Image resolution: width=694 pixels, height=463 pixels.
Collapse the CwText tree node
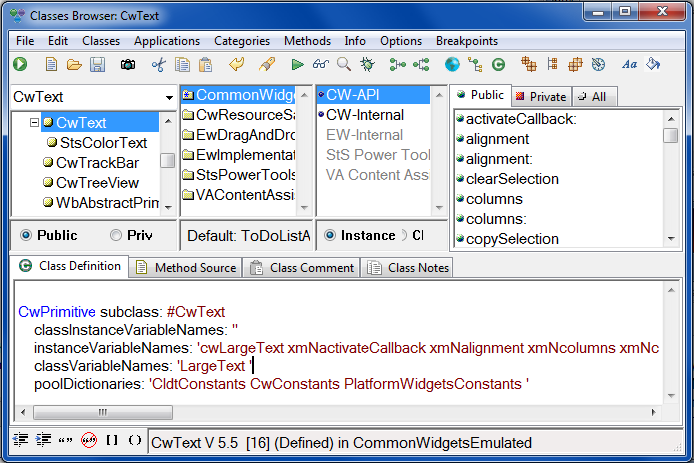coord(34,123)
